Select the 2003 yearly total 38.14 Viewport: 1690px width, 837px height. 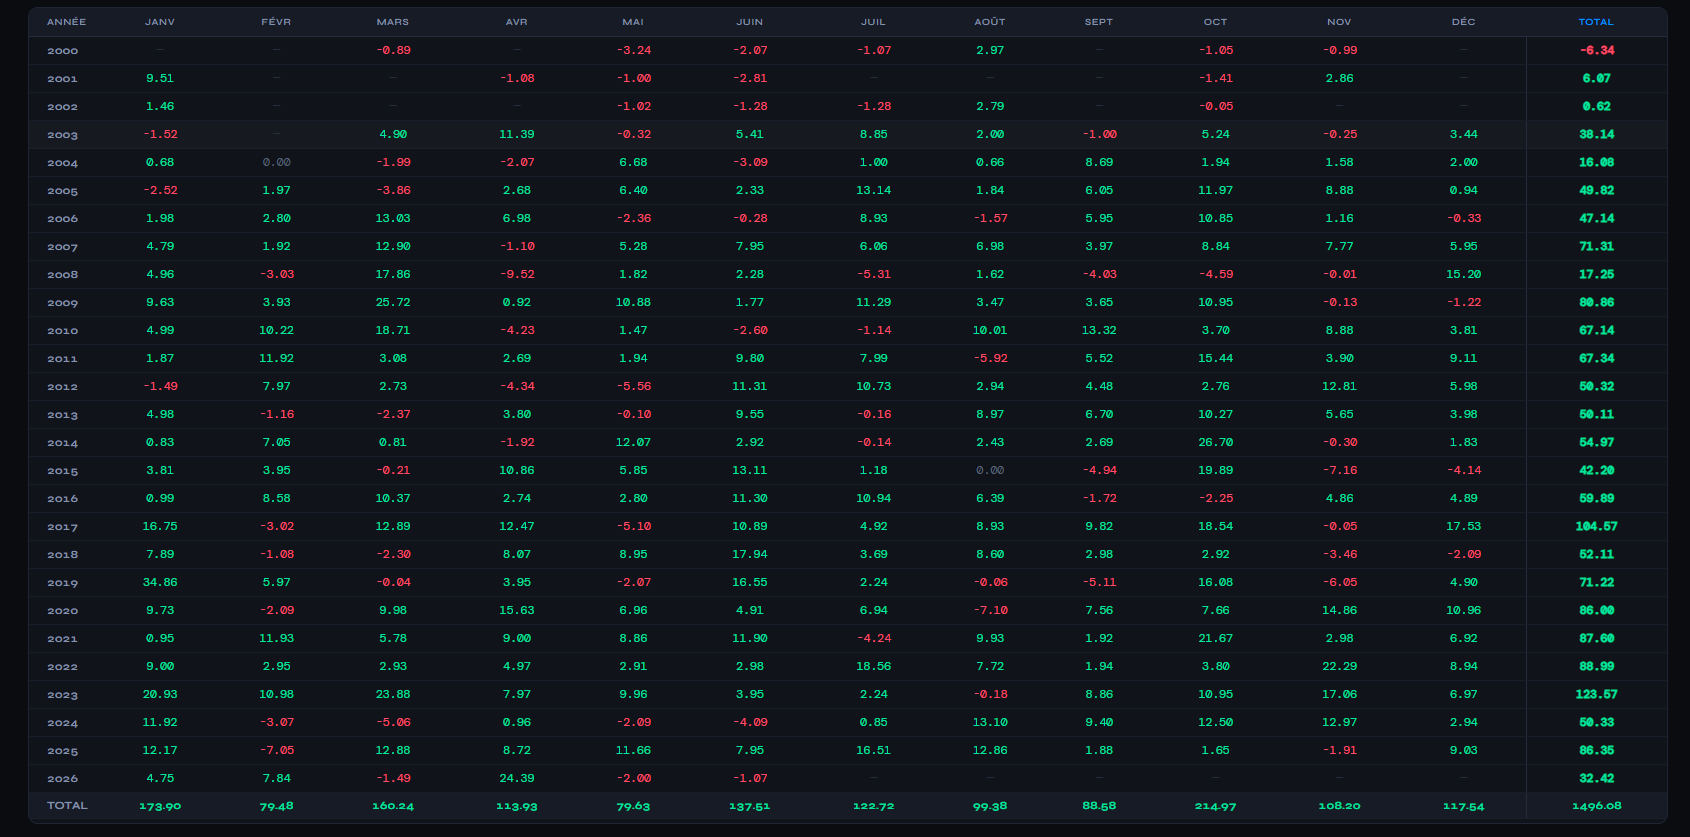coord(1597,134)
